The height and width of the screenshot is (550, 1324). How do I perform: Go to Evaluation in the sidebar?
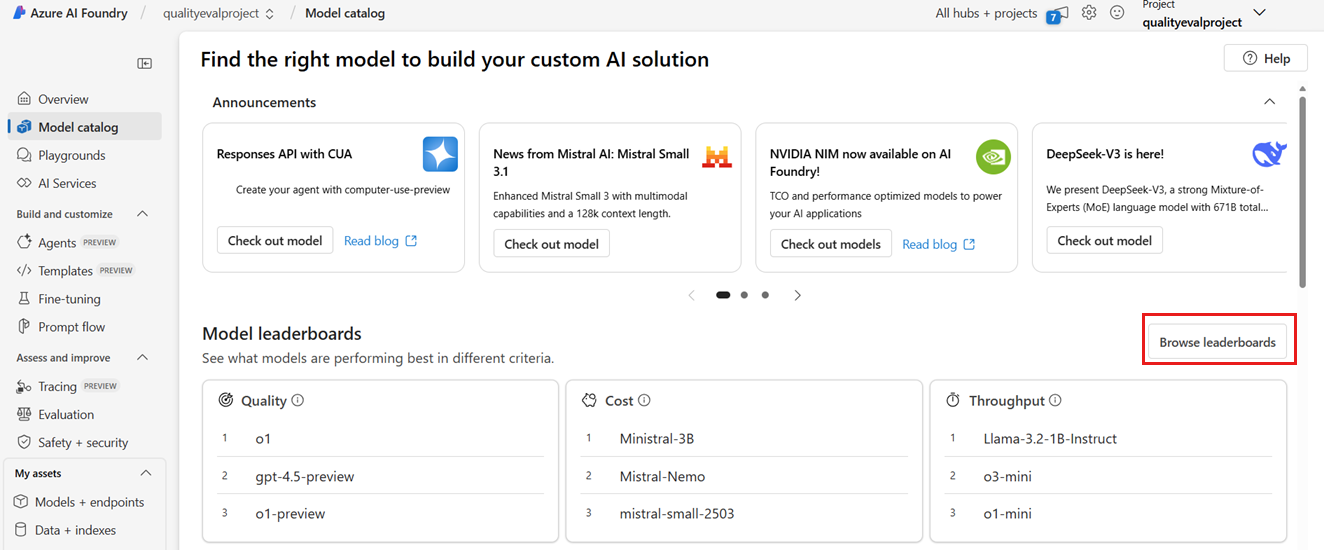click(66, 414)
